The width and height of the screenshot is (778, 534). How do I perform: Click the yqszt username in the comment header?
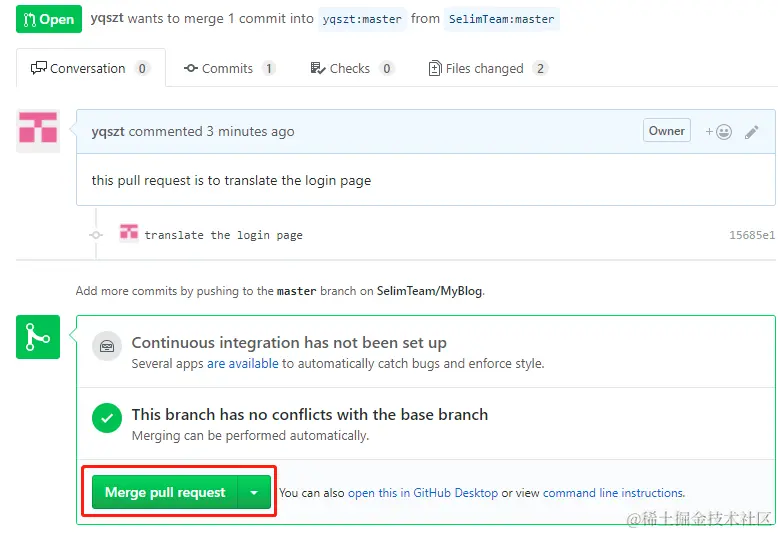[x=108, y=132]
